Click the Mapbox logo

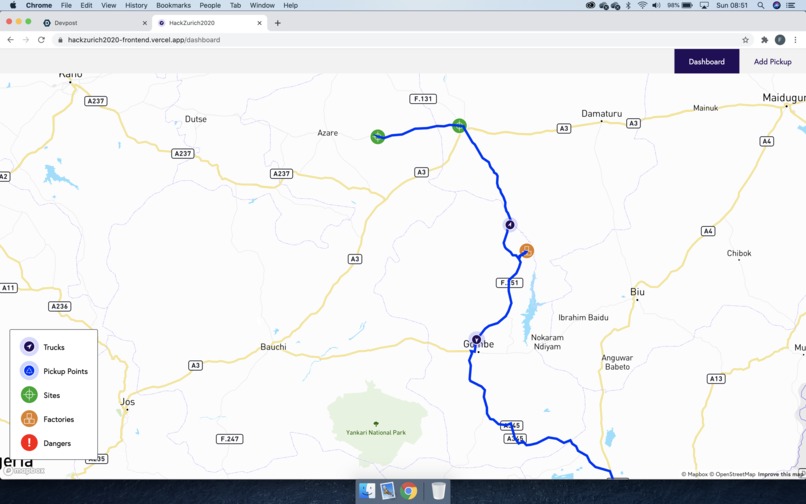point(25,470)
